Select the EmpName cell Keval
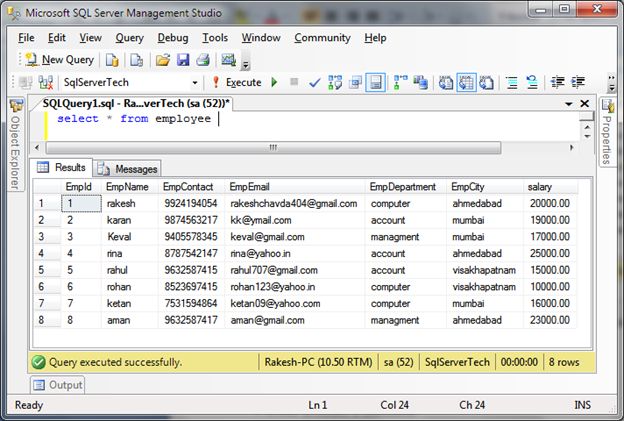 pos(129,237)
